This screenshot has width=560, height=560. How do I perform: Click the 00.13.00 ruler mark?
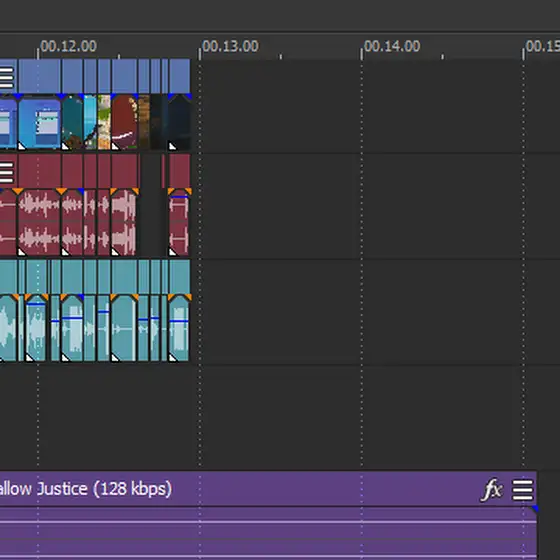click(230, 46)
